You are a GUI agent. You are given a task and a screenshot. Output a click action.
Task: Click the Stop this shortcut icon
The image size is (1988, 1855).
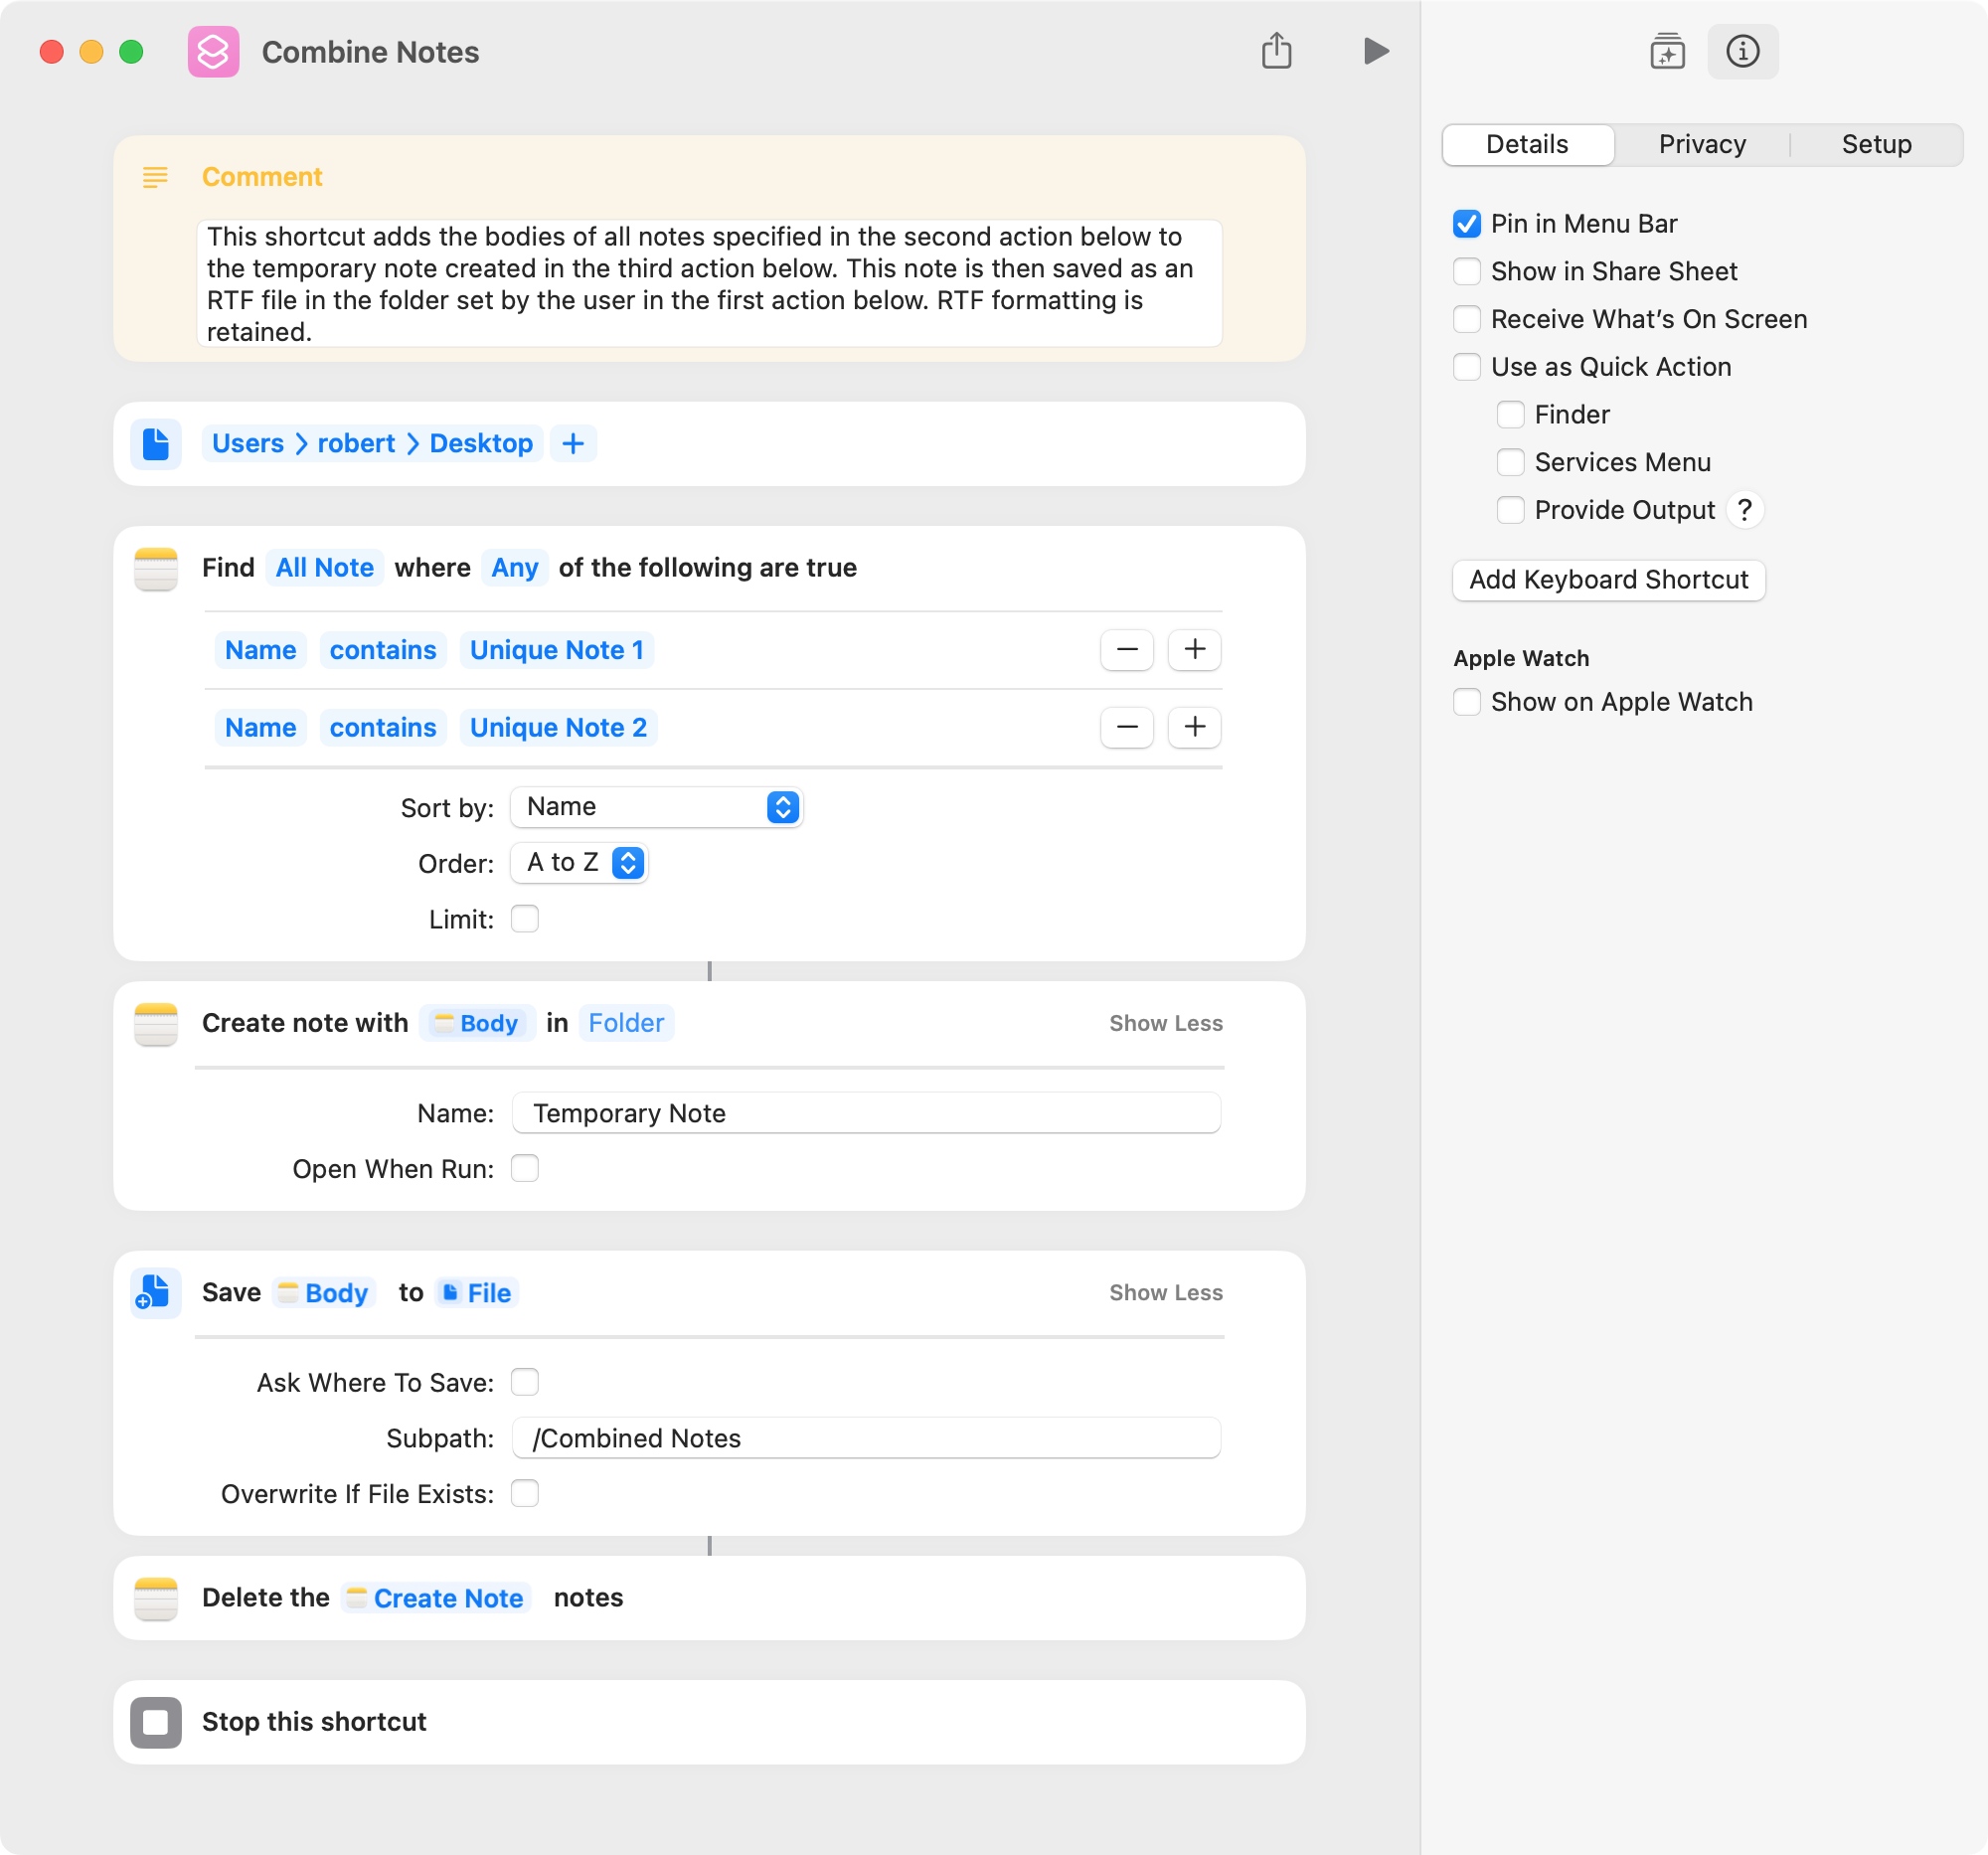(156, 1721)
